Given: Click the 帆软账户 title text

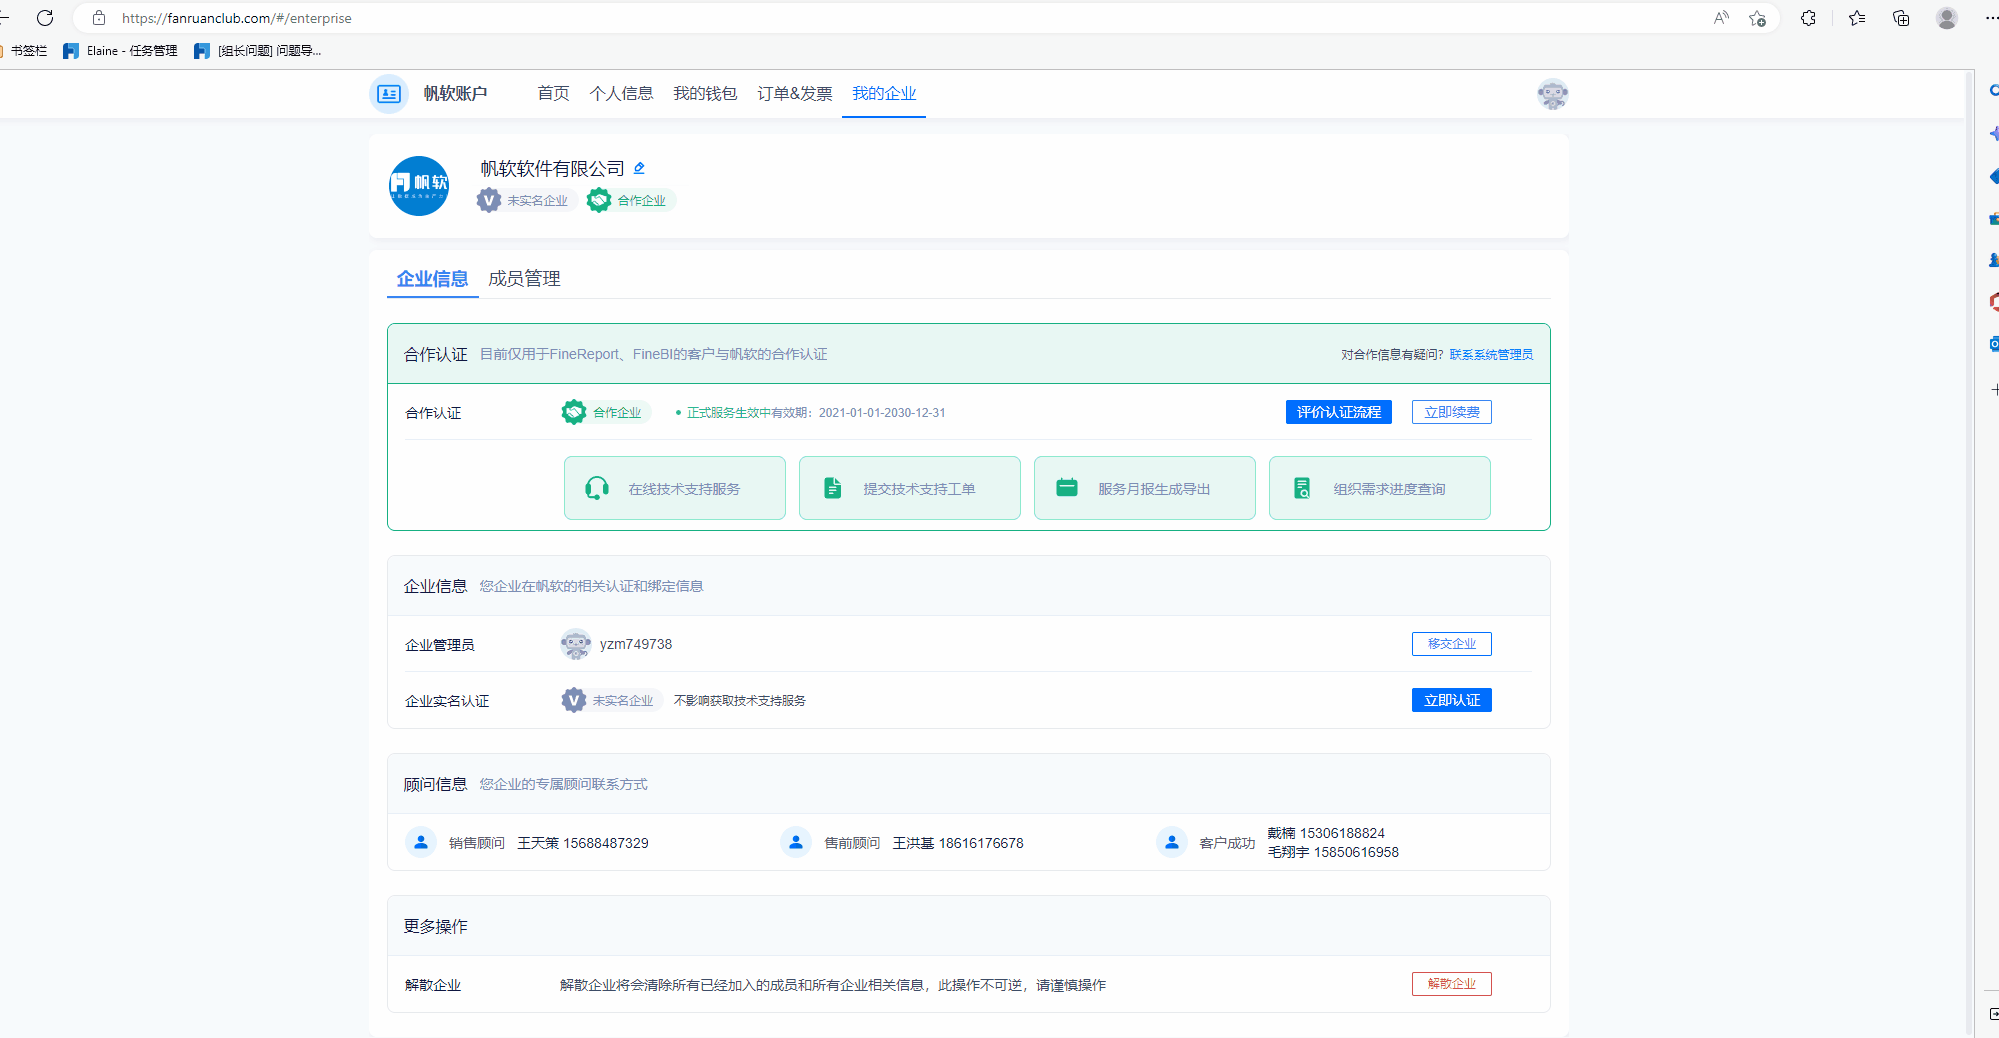Looking at the screenshot, I should (x=455, y=94).
